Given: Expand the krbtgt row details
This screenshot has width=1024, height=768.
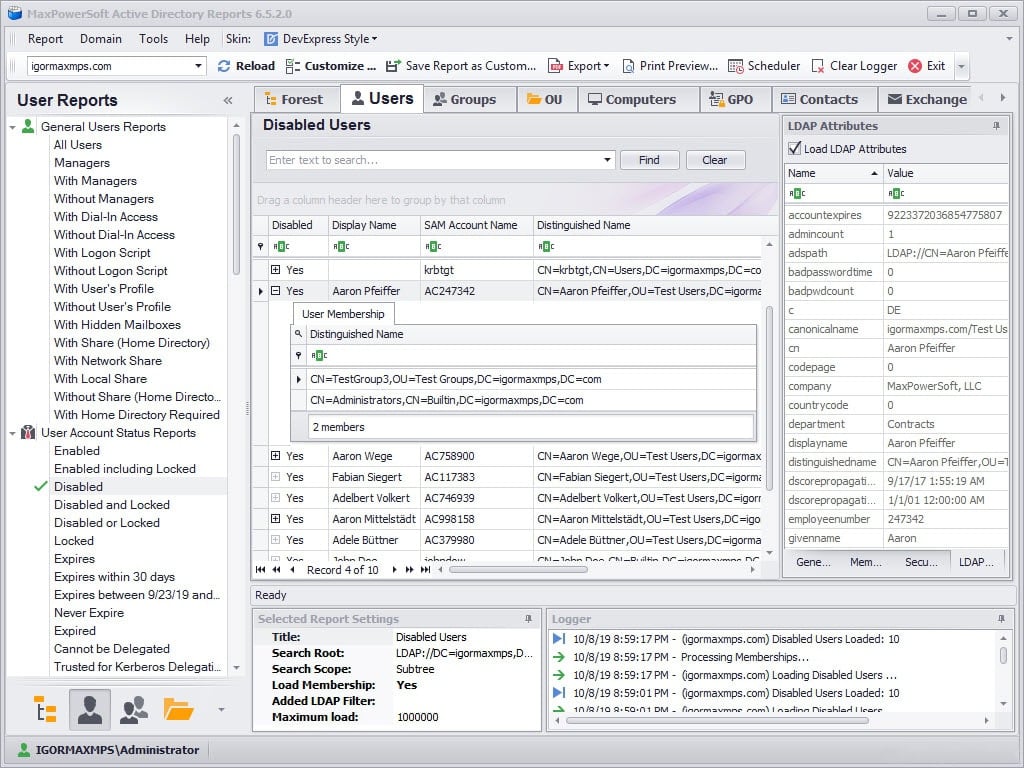Looking at the screenshot, I should 276,270.
